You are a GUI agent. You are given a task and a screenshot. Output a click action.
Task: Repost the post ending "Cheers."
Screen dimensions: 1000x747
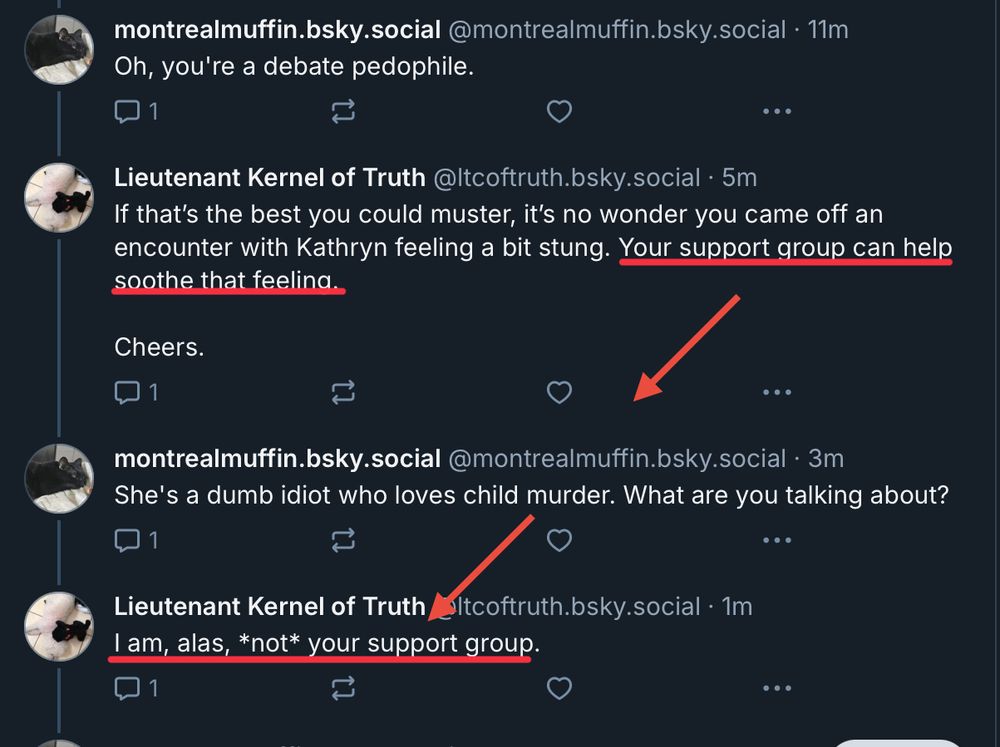click(343, 393)
